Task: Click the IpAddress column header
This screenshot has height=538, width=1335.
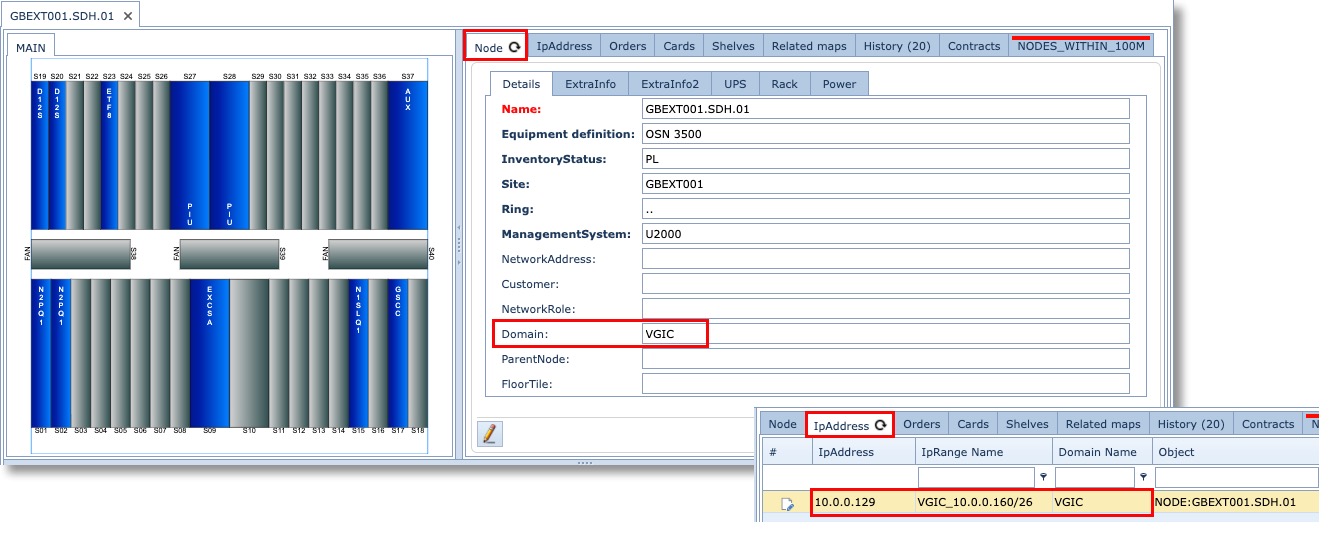Action: (845, 452)
